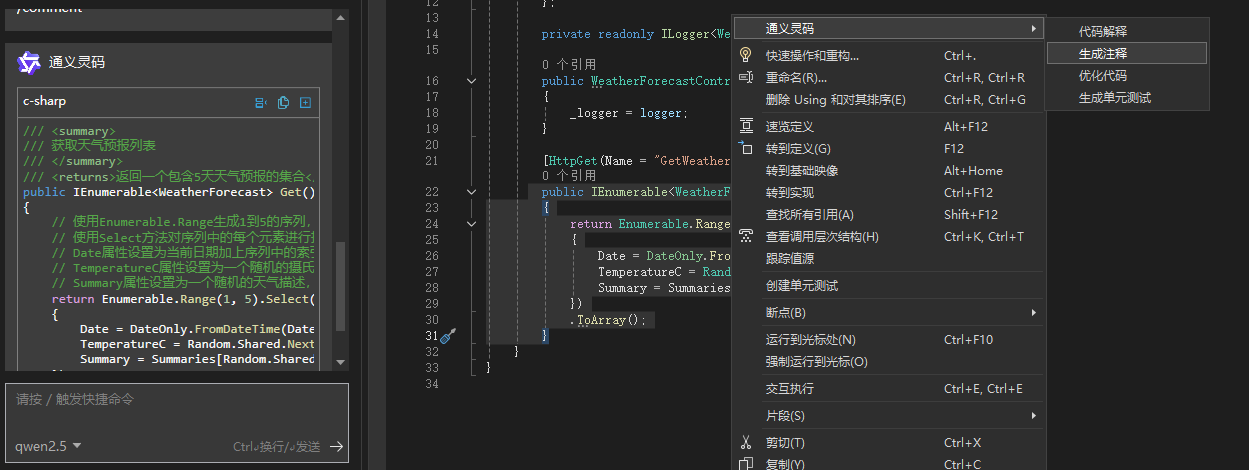Choose 速览定义 from context menu

tap(888, 127)
